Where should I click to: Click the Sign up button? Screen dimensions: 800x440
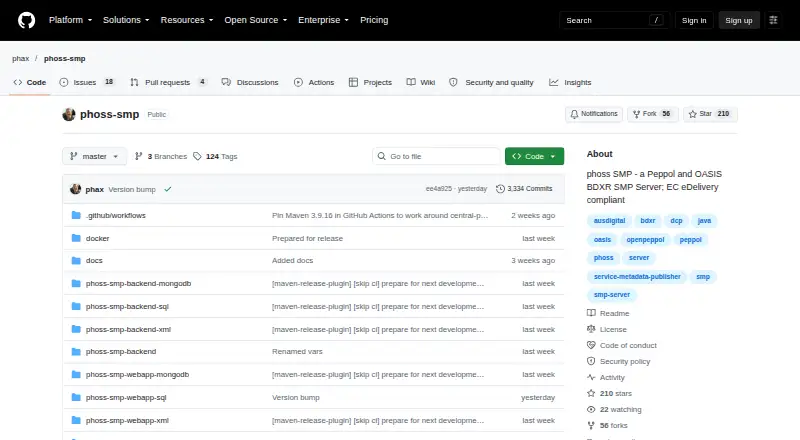point(739,20)
